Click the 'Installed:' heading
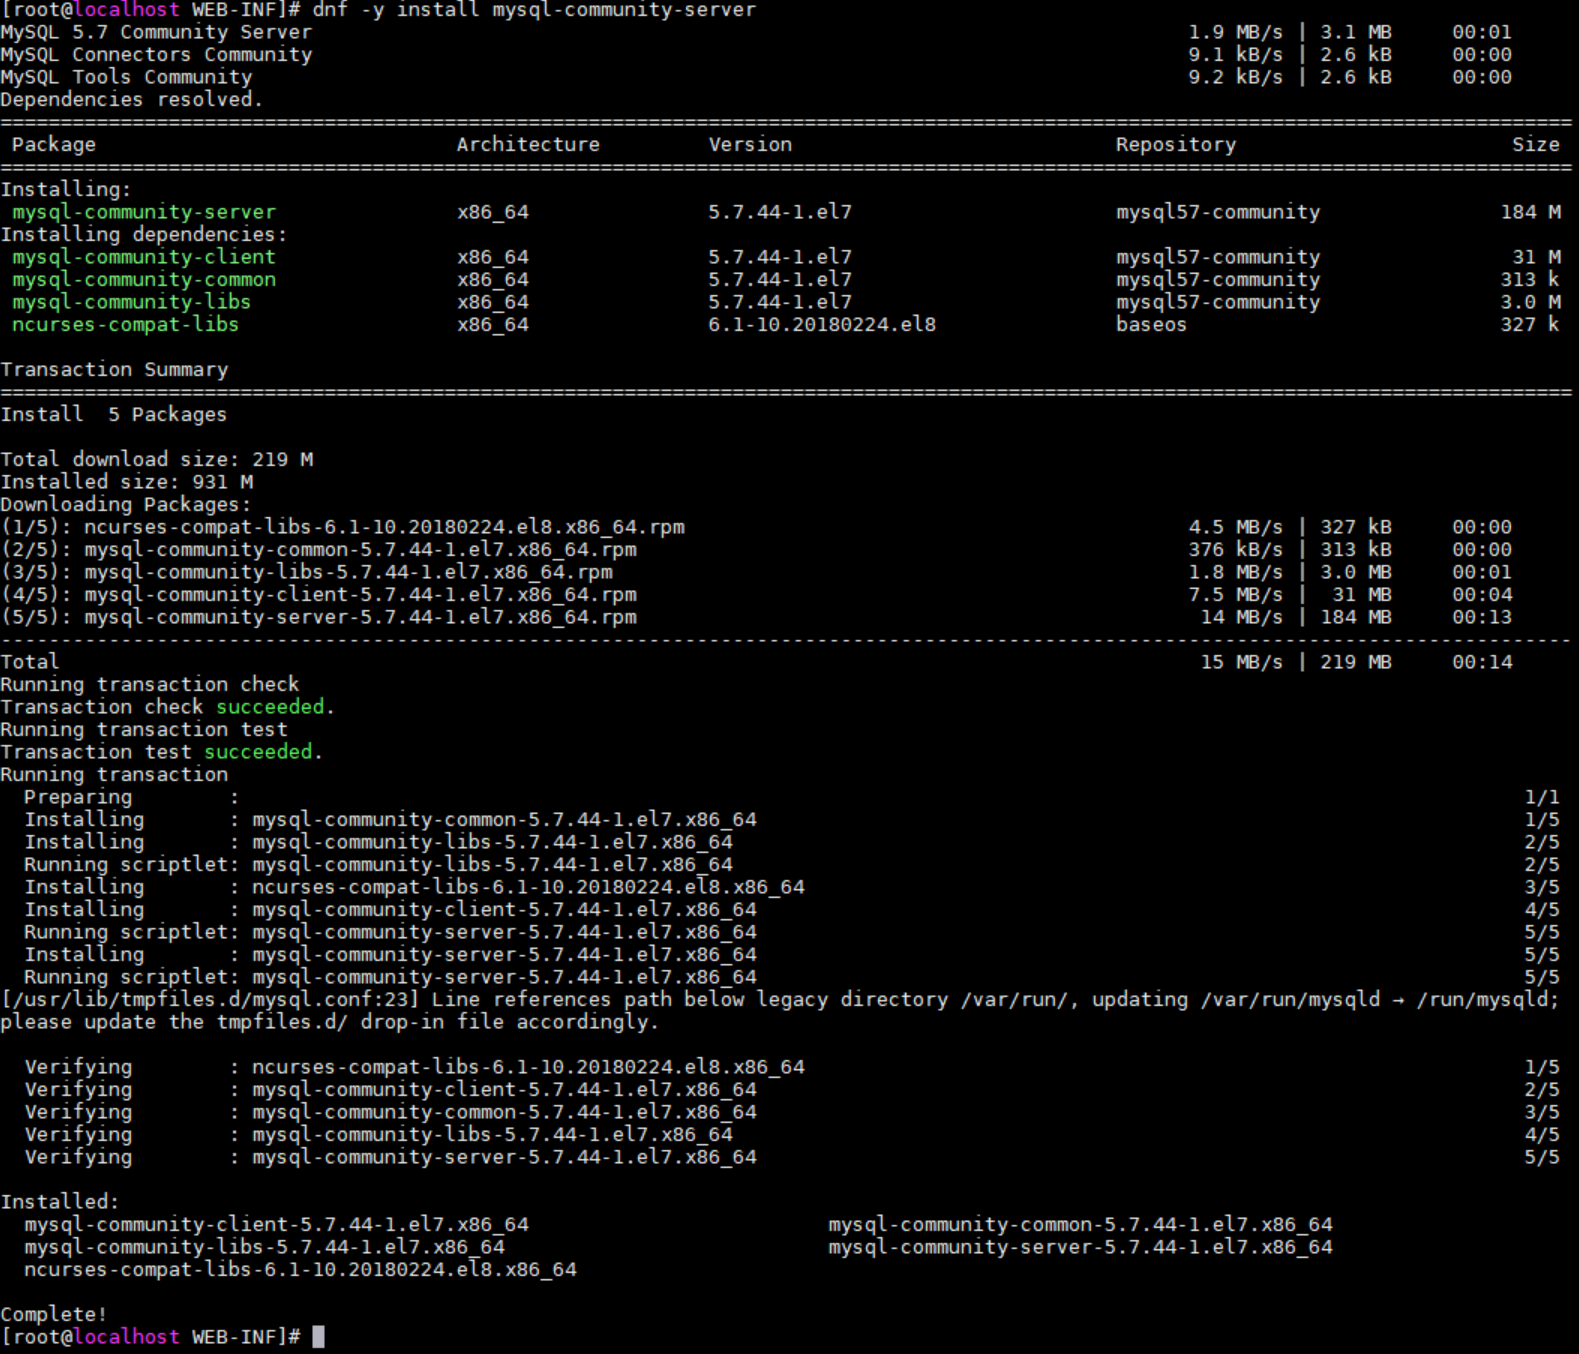The image size is (1579, 1354). coord(60,1202)
